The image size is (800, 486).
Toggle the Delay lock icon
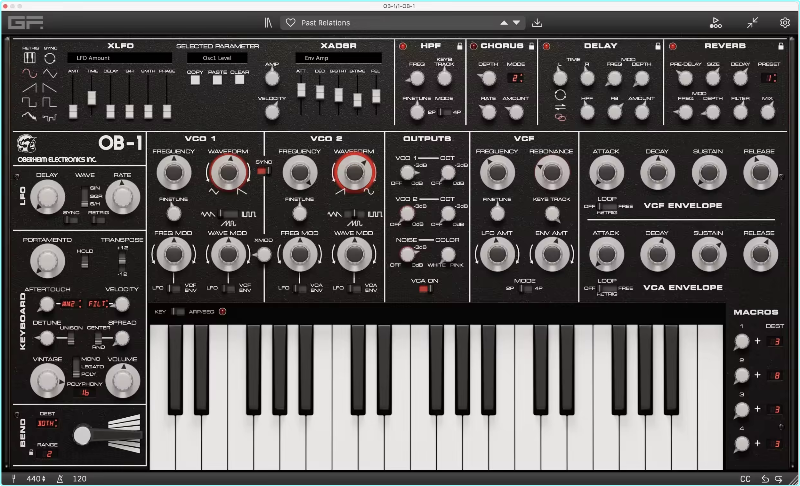(x=658, y=46)
